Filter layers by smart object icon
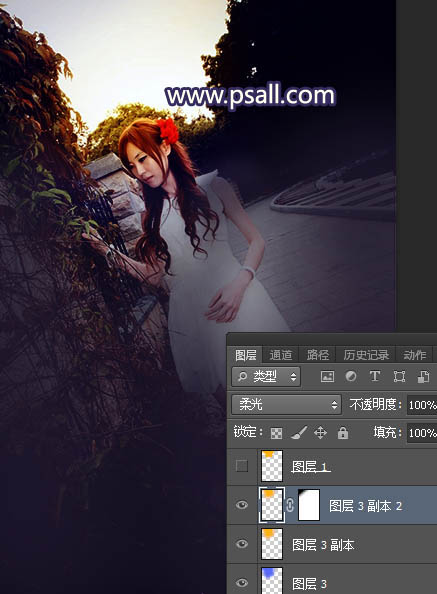This screenshot has height=594, width=437. tap(423, 376)
